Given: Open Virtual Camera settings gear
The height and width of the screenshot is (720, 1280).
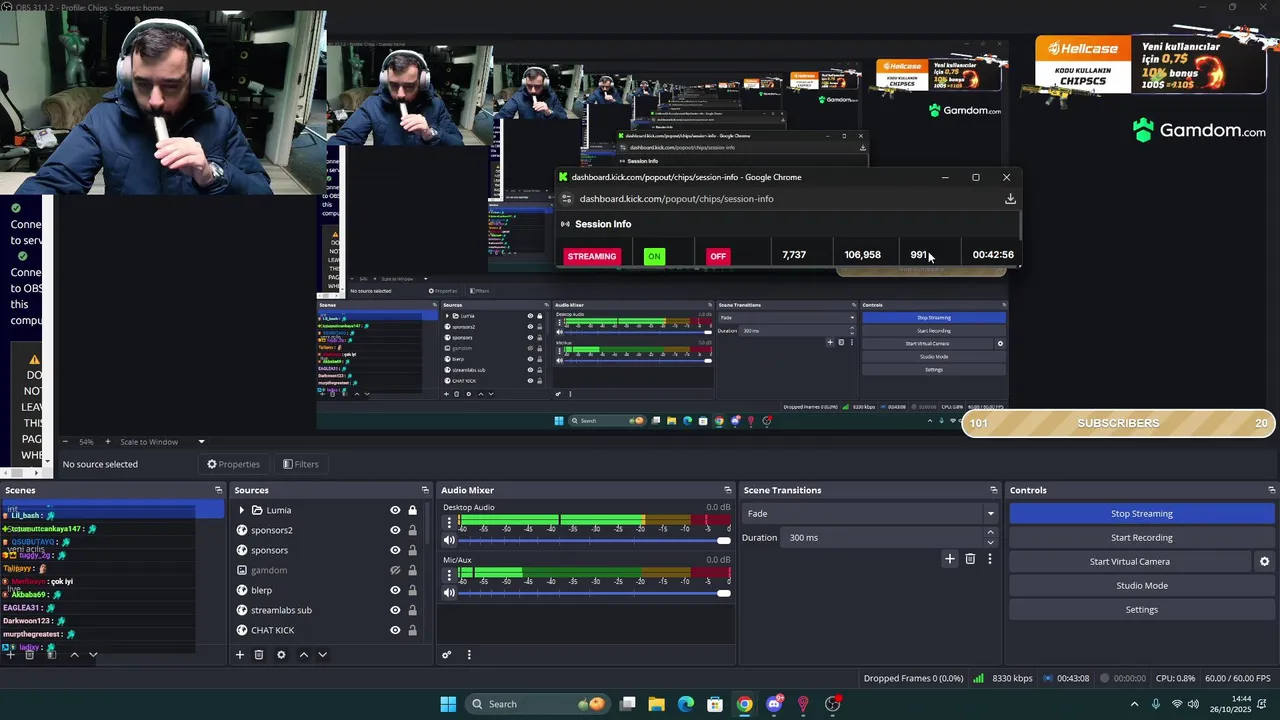Looking at the screenshot, I should tap(1264, 562).
